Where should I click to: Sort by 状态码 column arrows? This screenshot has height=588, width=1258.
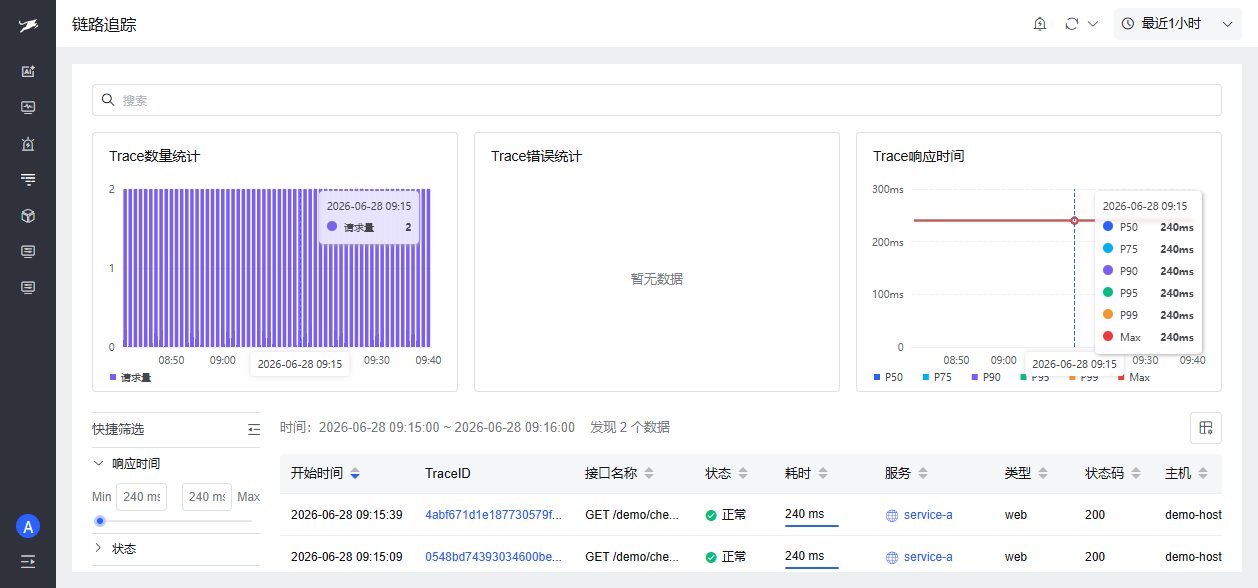coord(1137,473)
